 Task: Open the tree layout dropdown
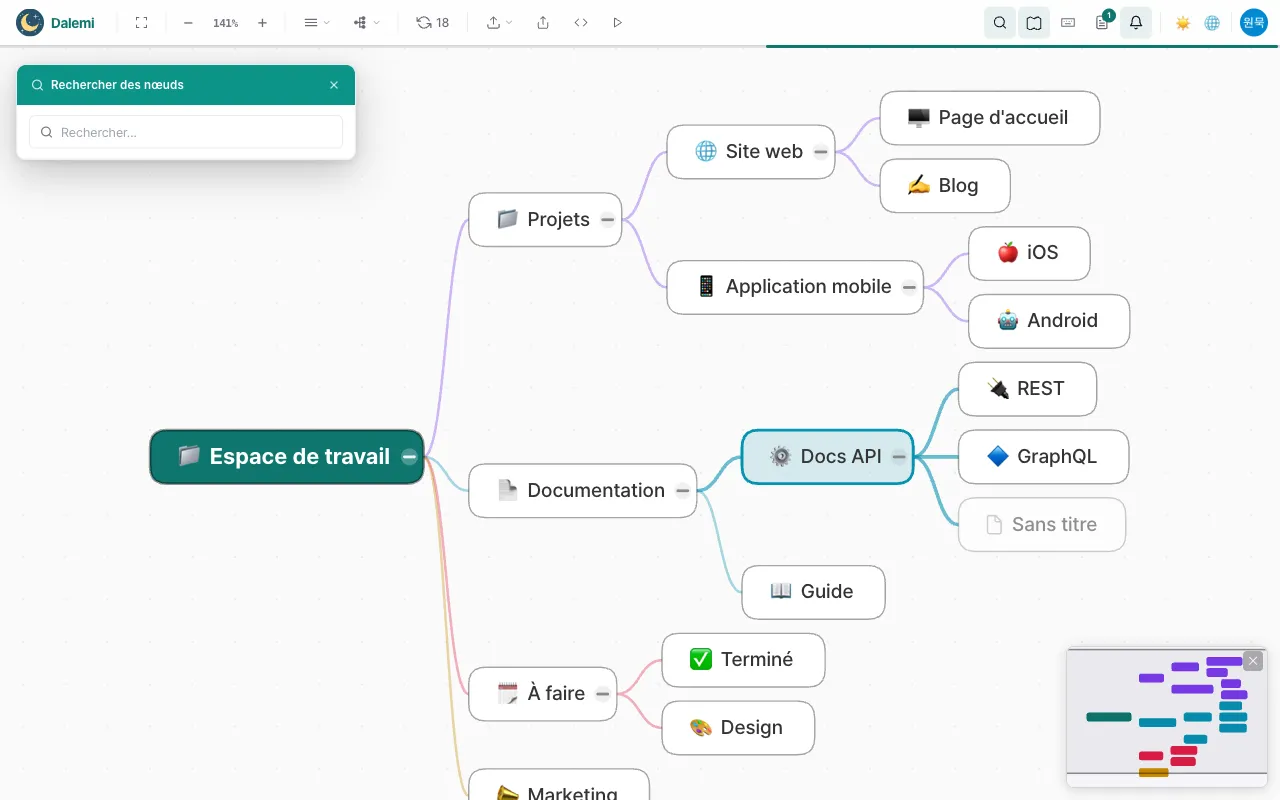pos(366,22)
